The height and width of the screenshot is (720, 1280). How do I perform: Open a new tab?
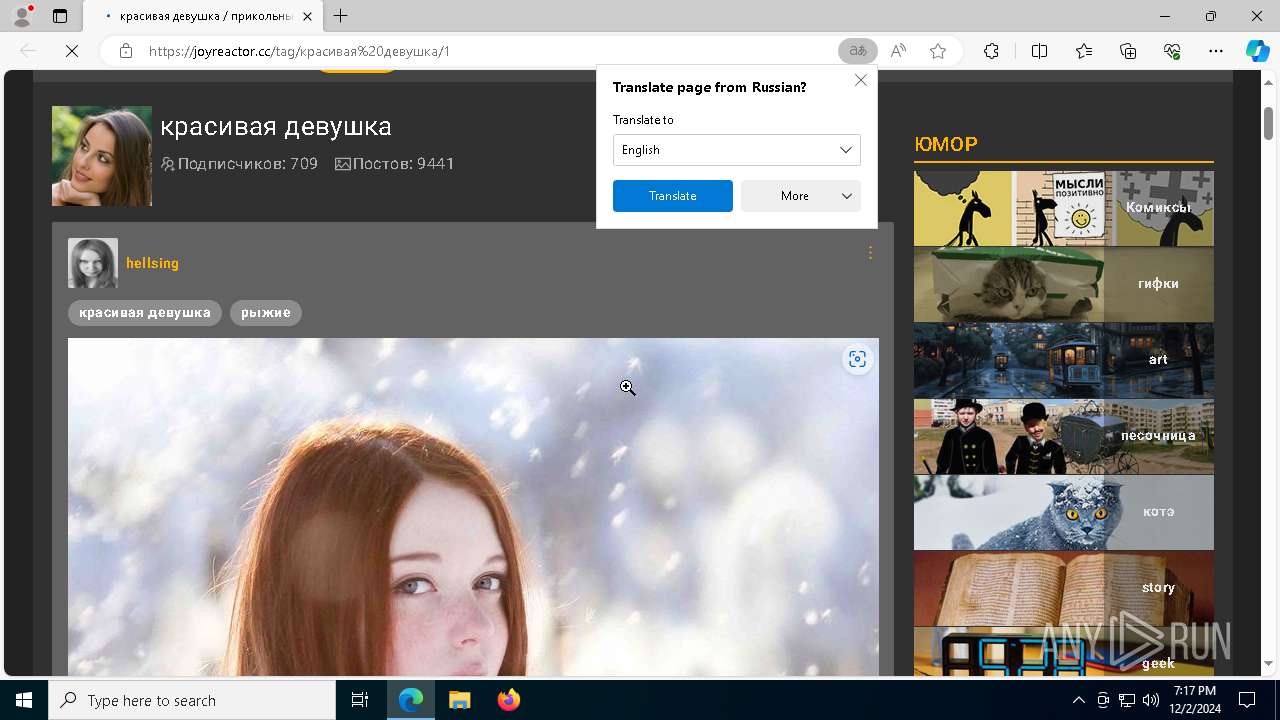341,16
